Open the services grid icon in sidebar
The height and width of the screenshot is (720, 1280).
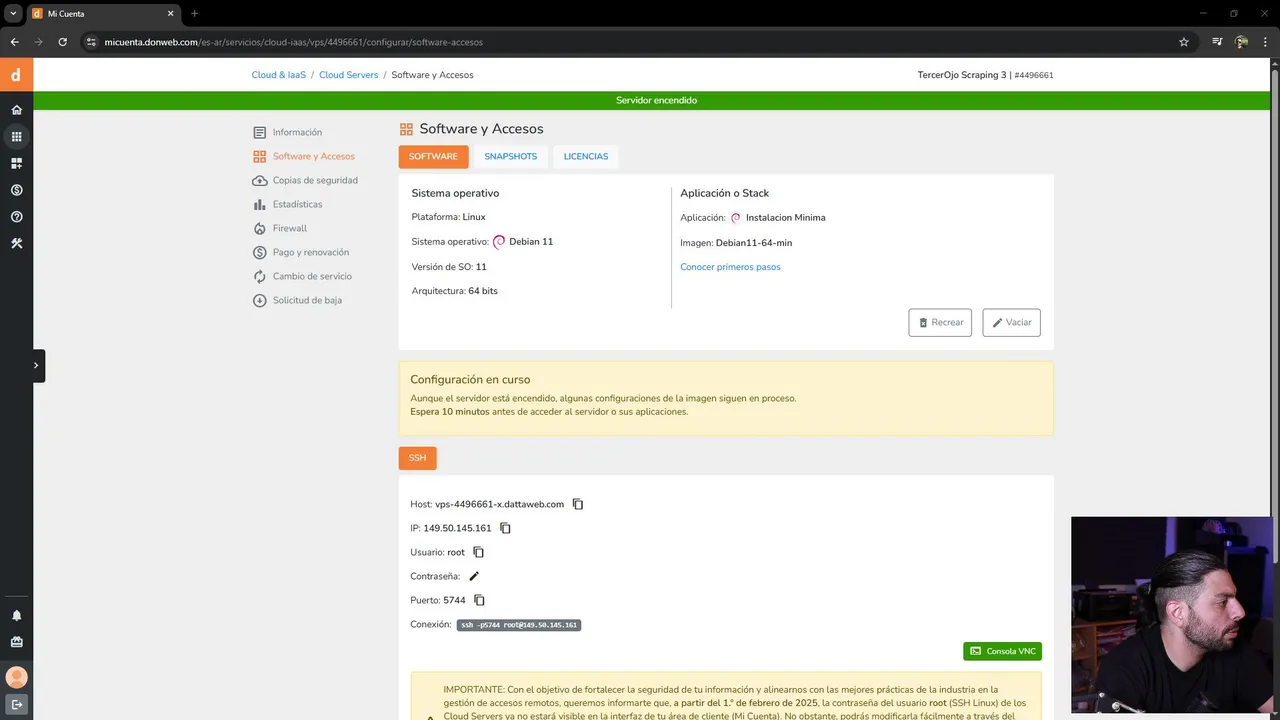pyautogui.click(x=16, y=137)
